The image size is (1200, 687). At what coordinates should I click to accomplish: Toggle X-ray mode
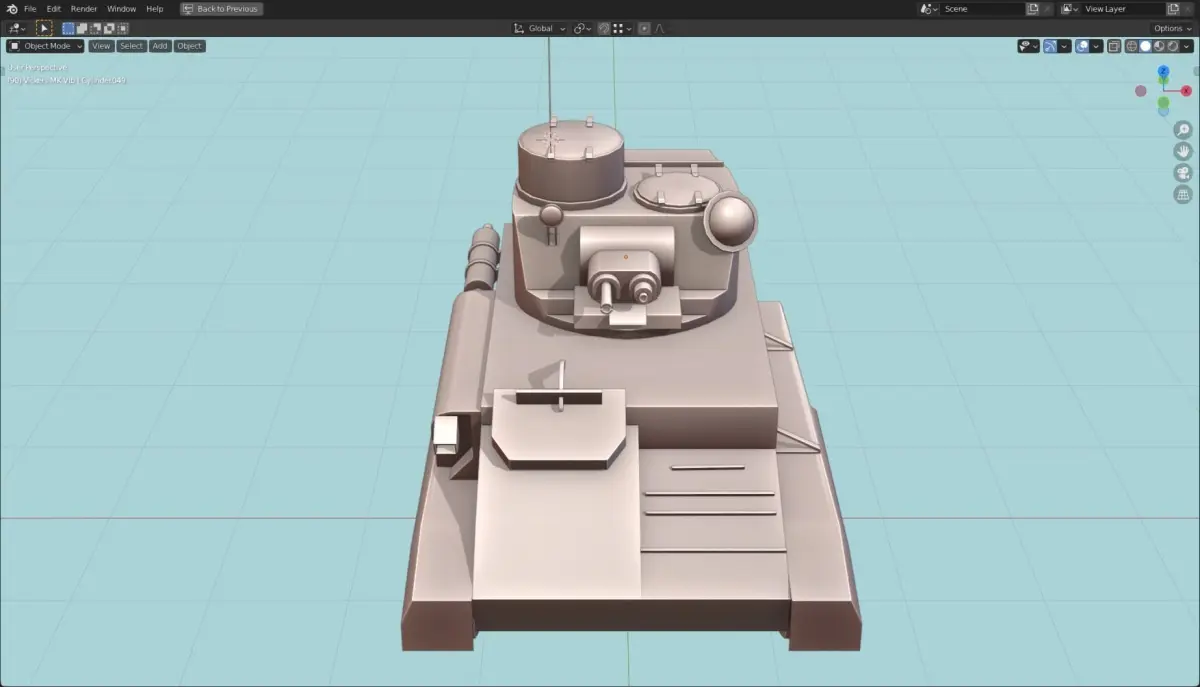click(x=1114, y=46)
